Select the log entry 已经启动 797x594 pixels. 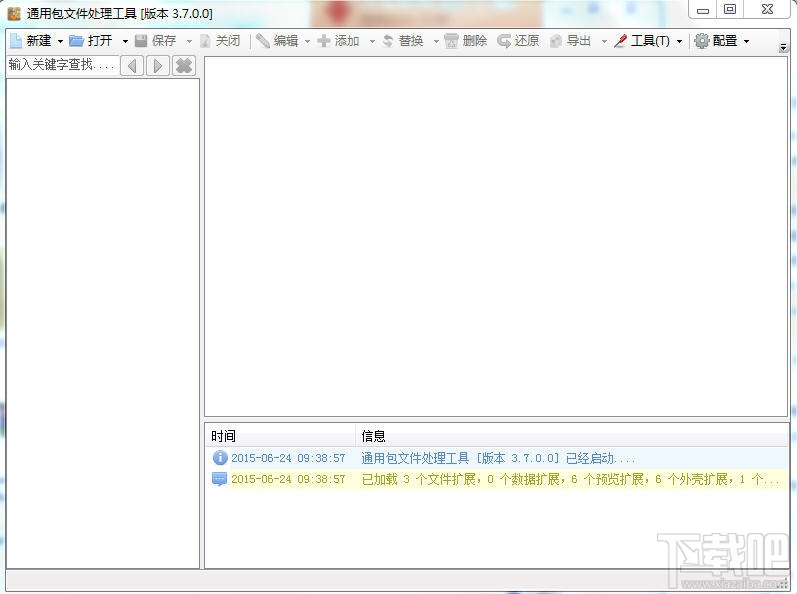(x=497, y=458)
